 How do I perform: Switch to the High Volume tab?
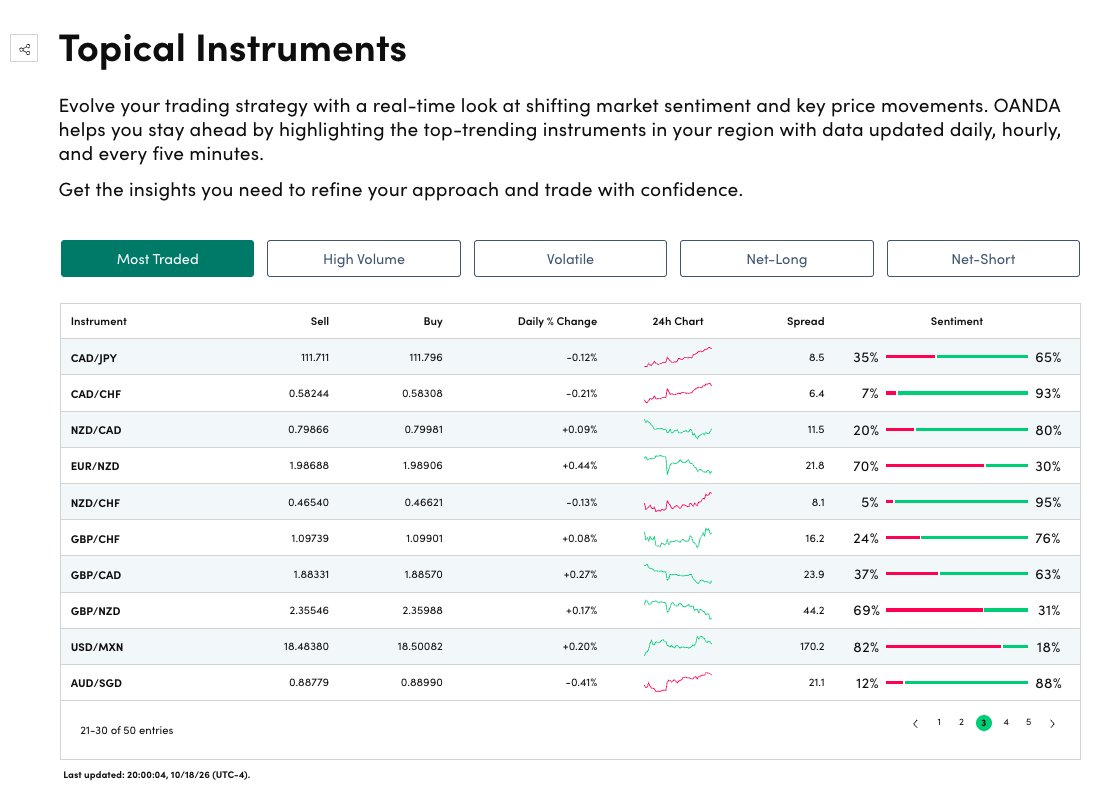click(x=363, y=259)
